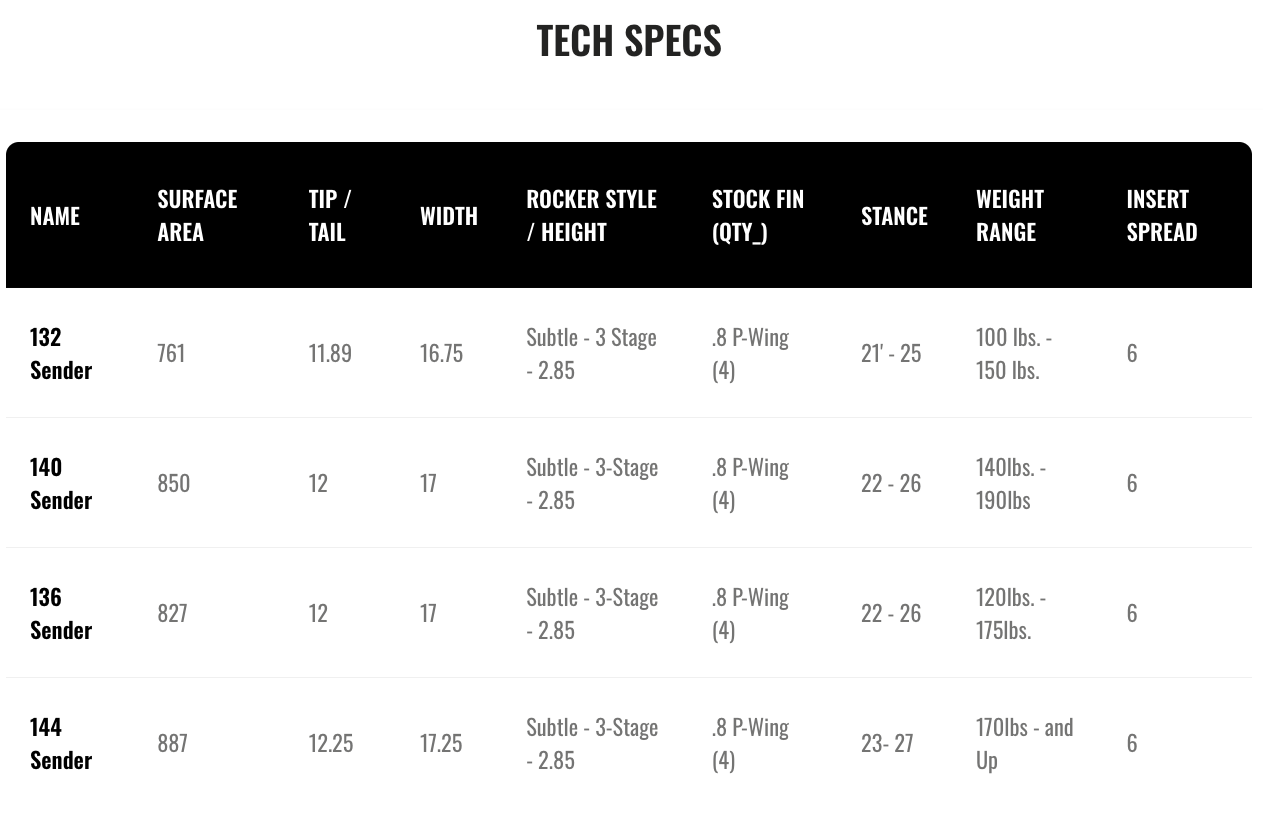
Task: Select the 140 Sender row name
Action: click(61, 483)
